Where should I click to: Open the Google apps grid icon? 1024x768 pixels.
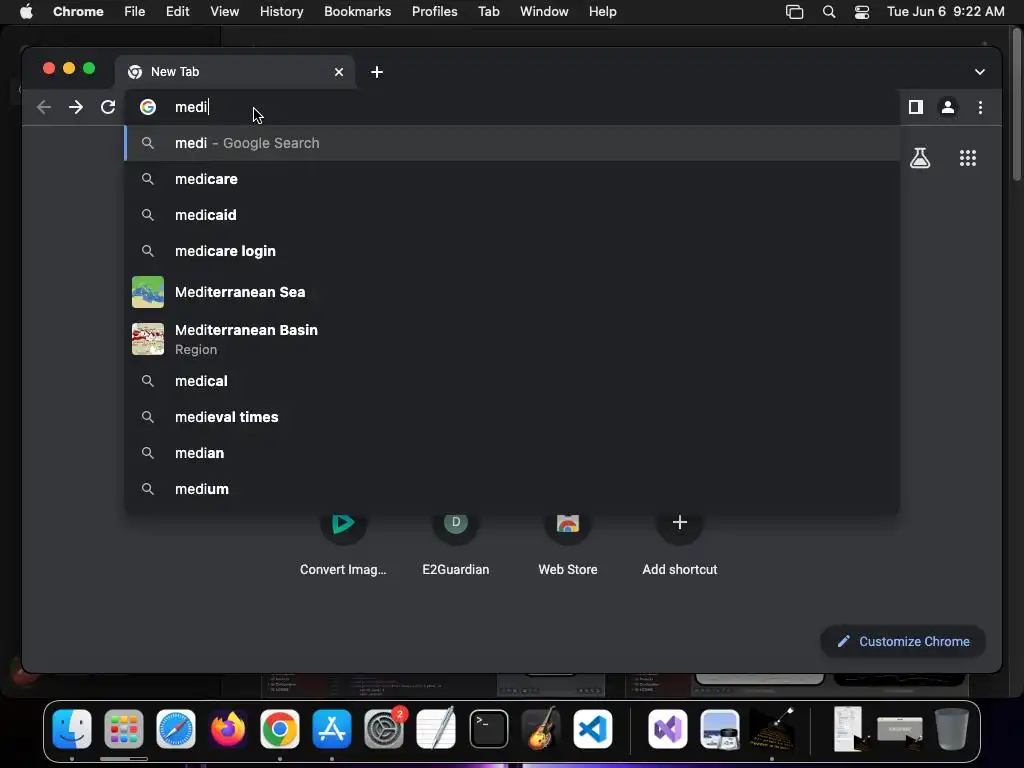click(967, 157)
